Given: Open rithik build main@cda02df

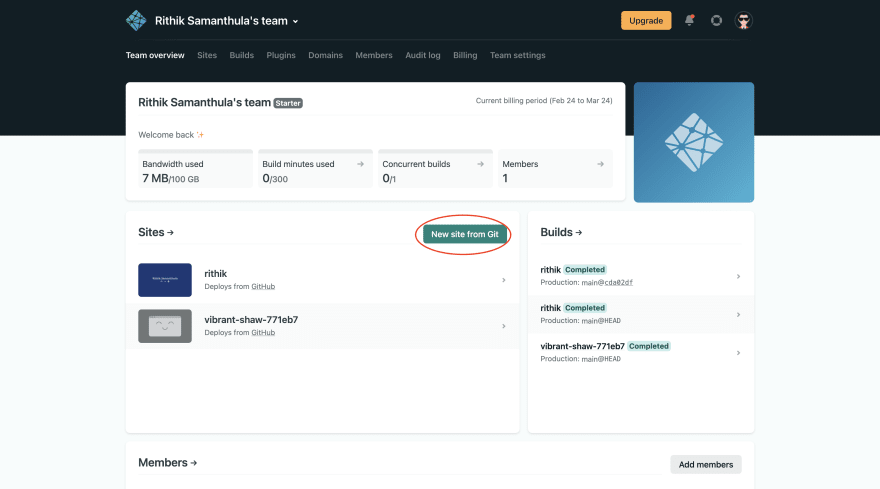Looking at the screenshot, I should tap(641, 276).
